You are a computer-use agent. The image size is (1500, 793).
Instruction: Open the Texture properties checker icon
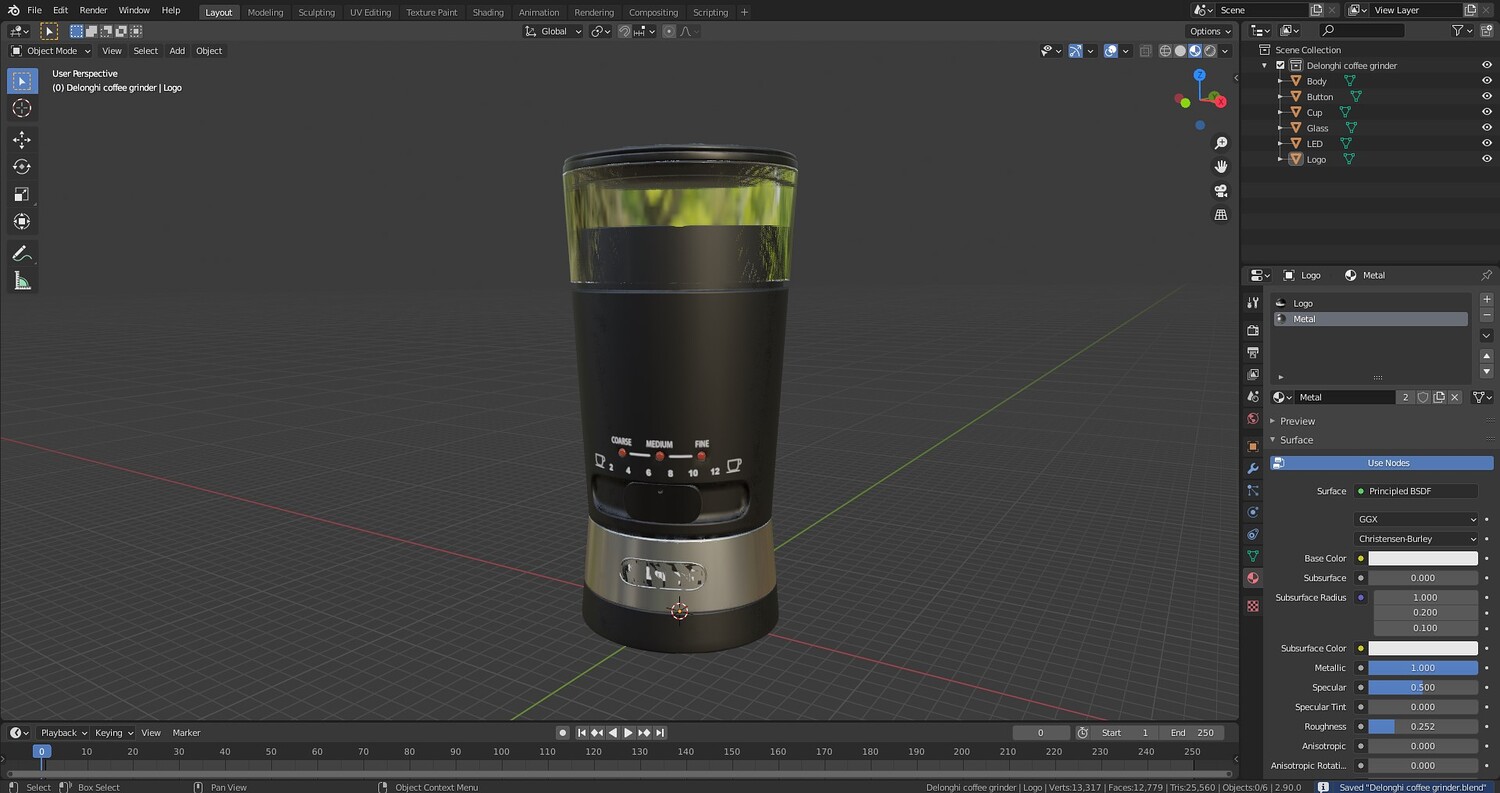1253,606
